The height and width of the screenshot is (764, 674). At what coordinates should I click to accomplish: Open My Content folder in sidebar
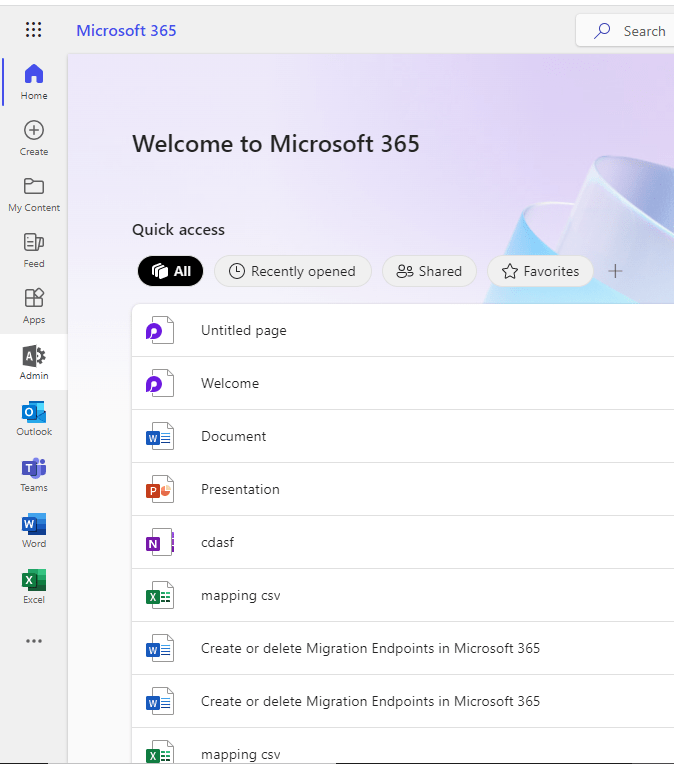point(34,194)
